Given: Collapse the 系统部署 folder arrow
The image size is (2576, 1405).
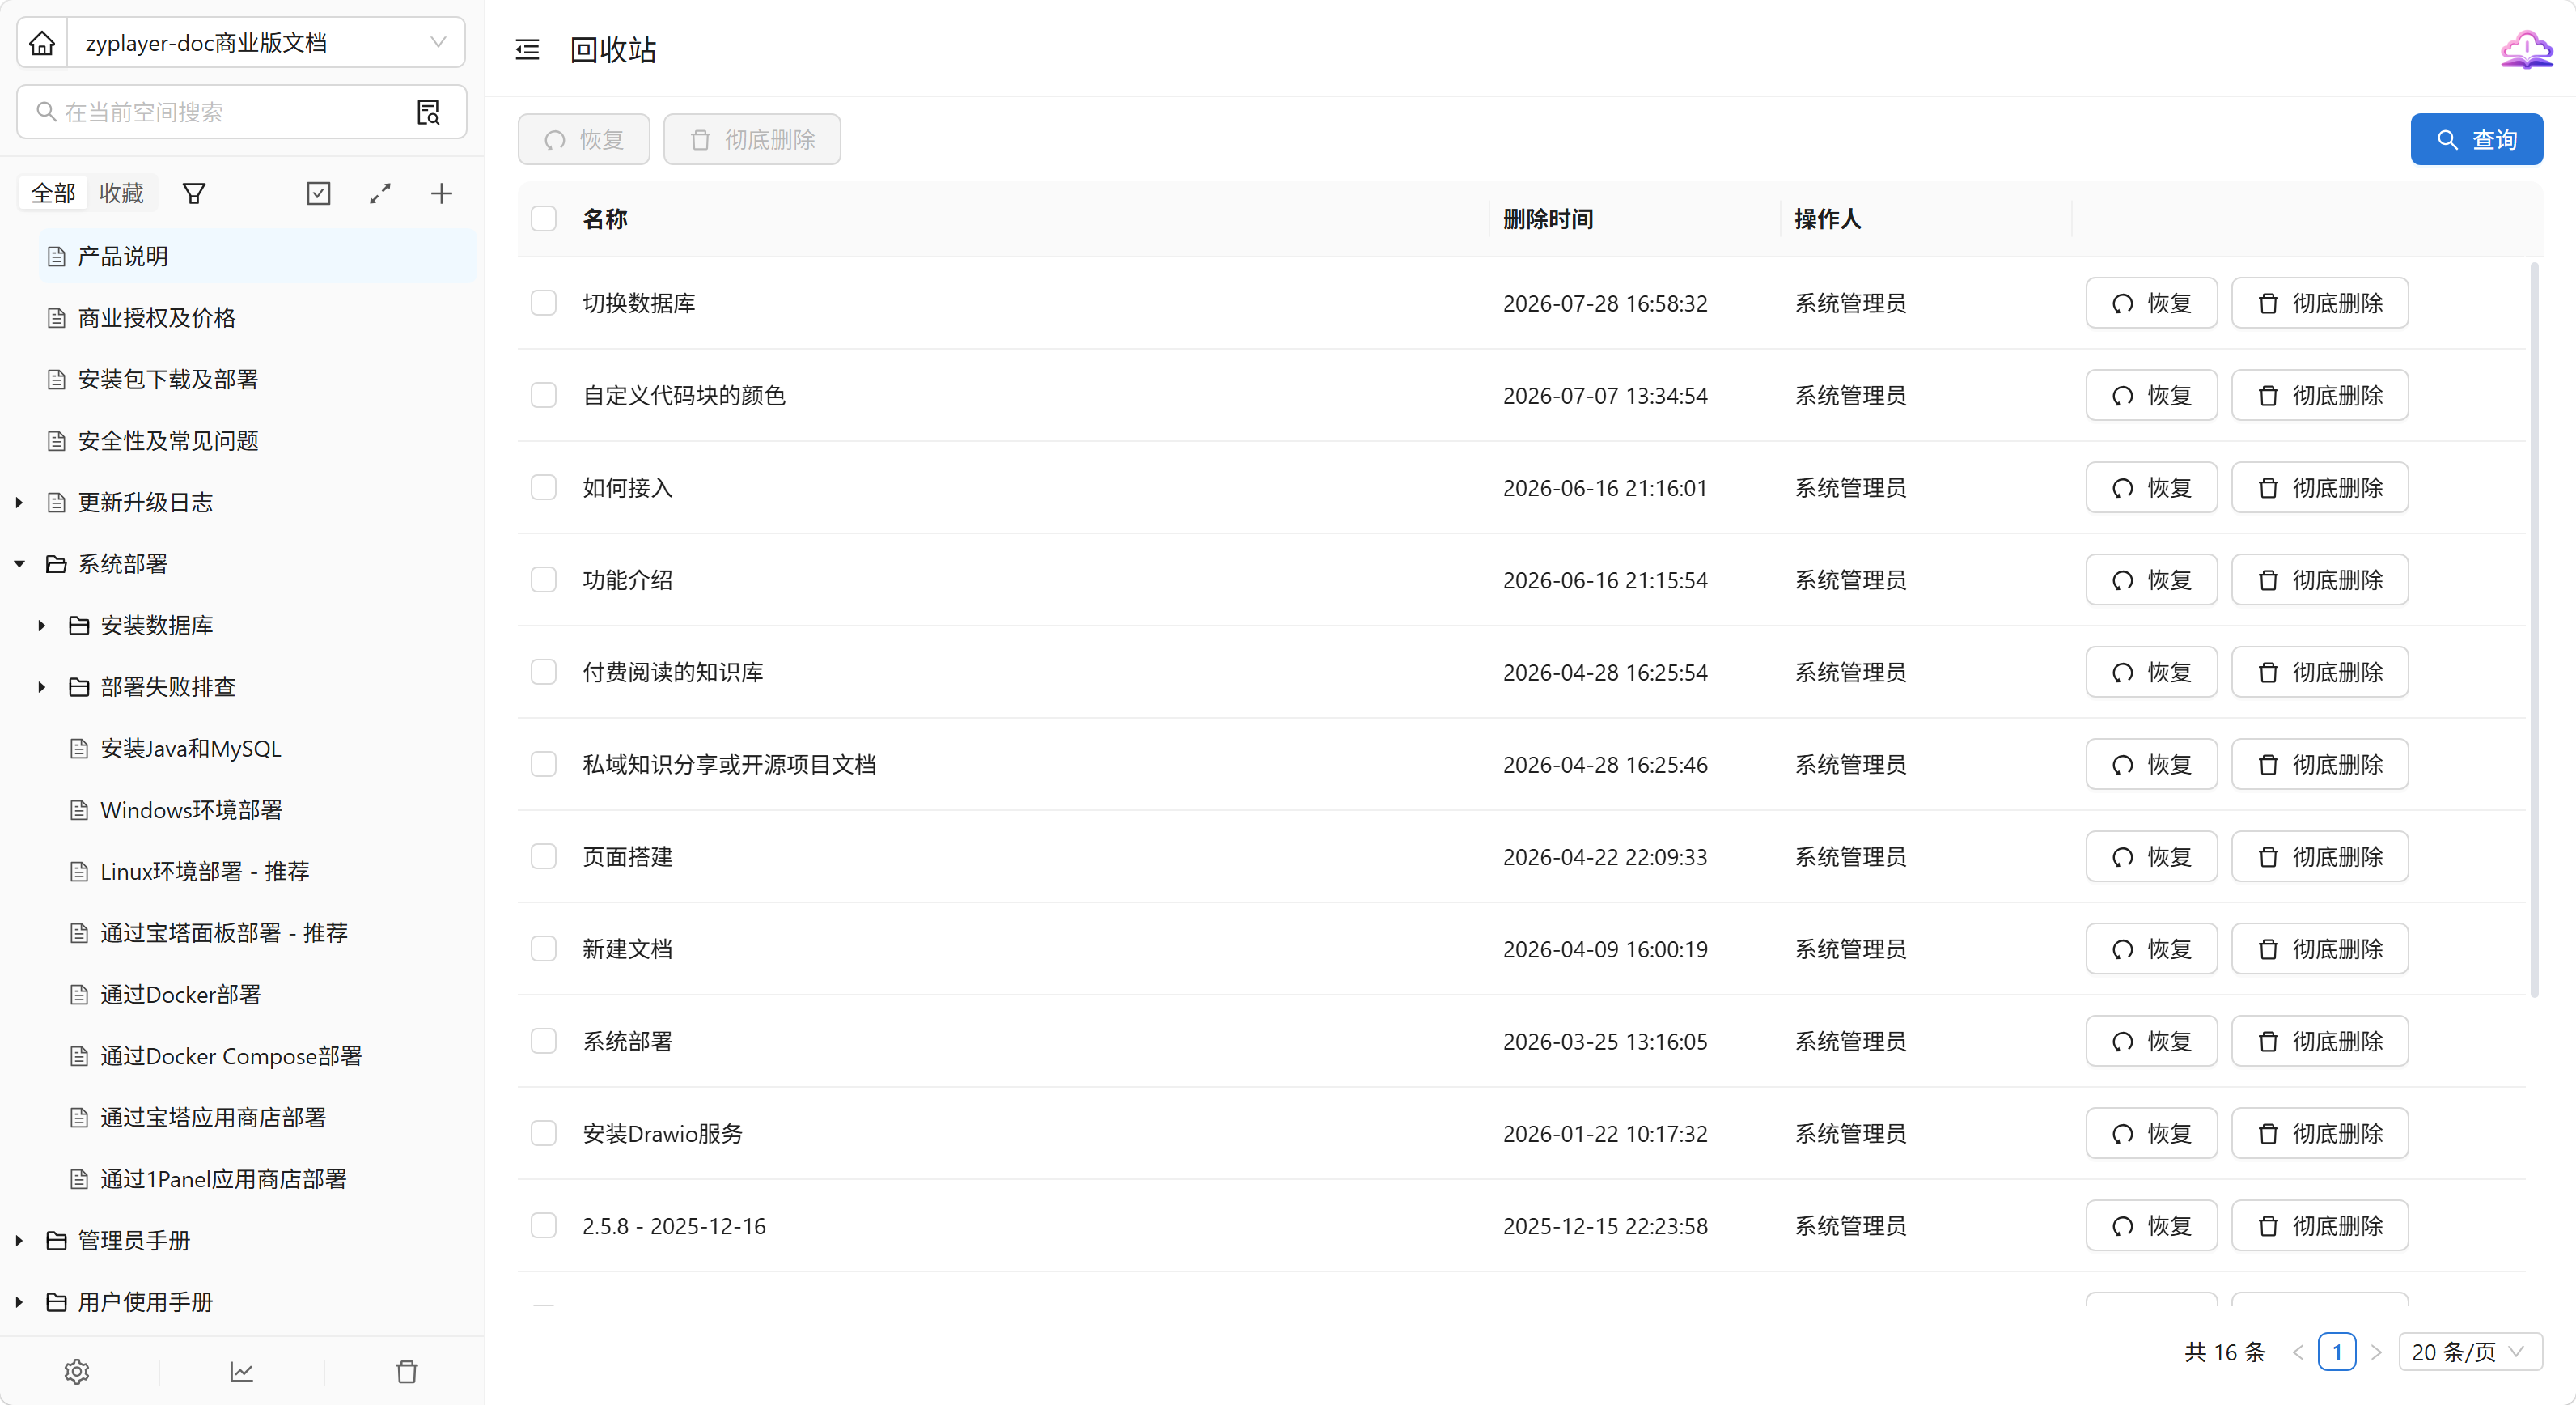Looking at the screenshot, I should [19, 564].
